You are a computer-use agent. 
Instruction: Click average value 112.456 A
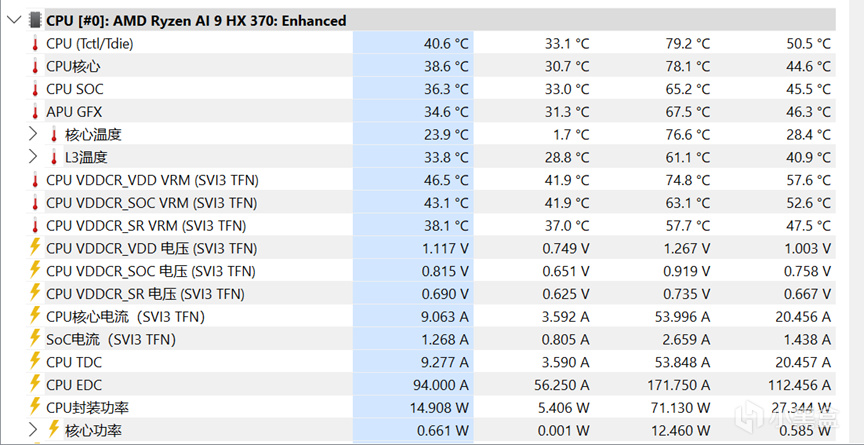[800, 385]
